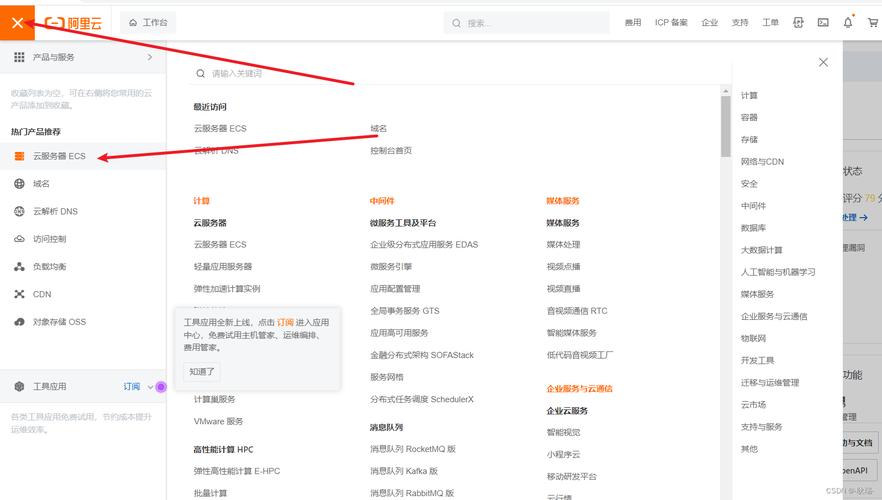Expand the chevron next to 订阅
882x500 pixels.
pyautogui.click(x=150, y=387)
